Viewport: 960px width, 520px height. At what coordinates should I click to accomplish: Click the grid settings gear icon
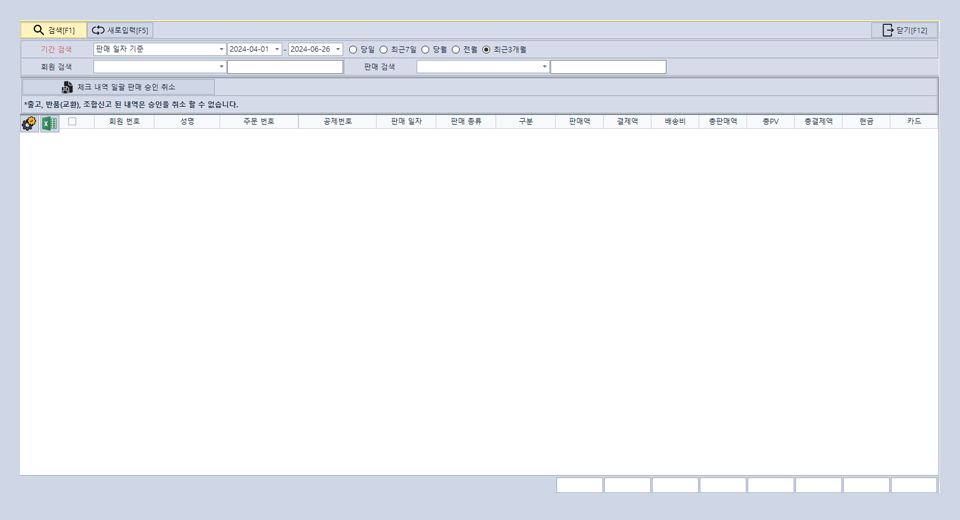[x=29, y=123]
